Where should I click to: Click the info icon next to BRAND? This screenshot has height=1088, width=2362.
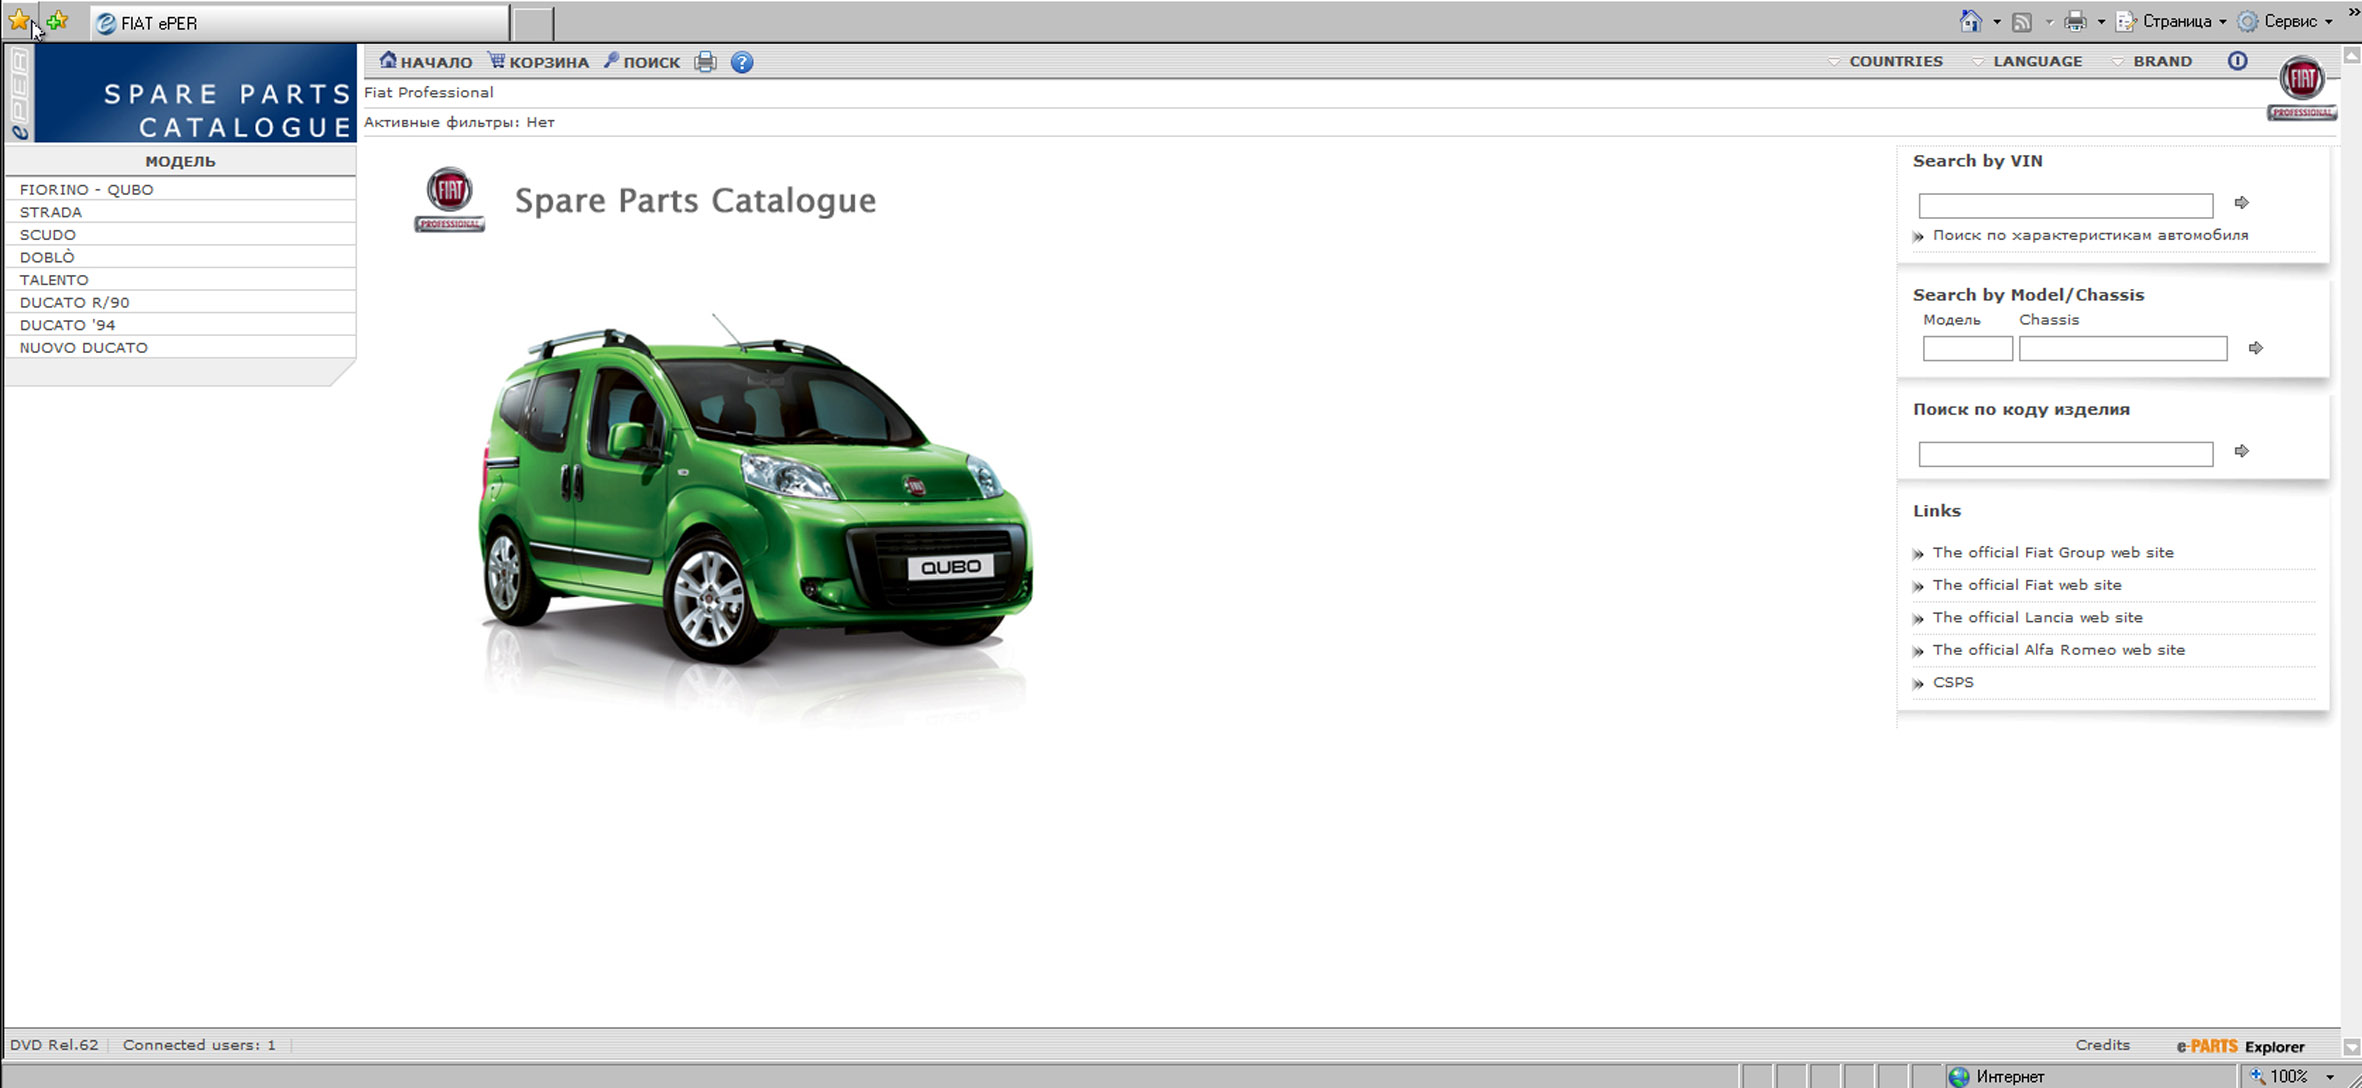coord(2237,61)
